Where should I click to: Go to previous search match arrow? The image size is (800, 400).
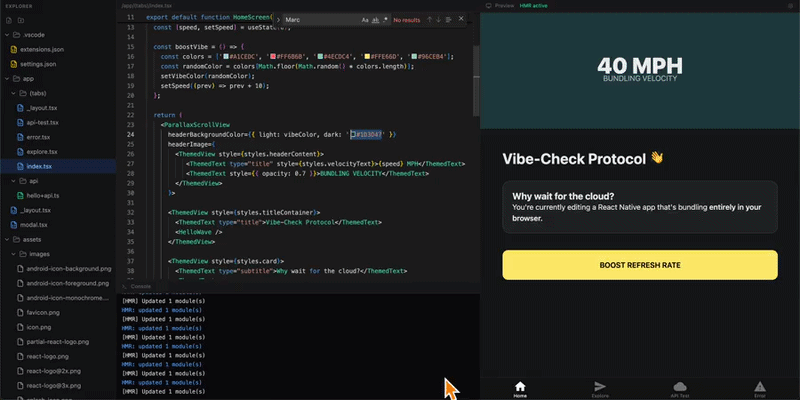430,19
